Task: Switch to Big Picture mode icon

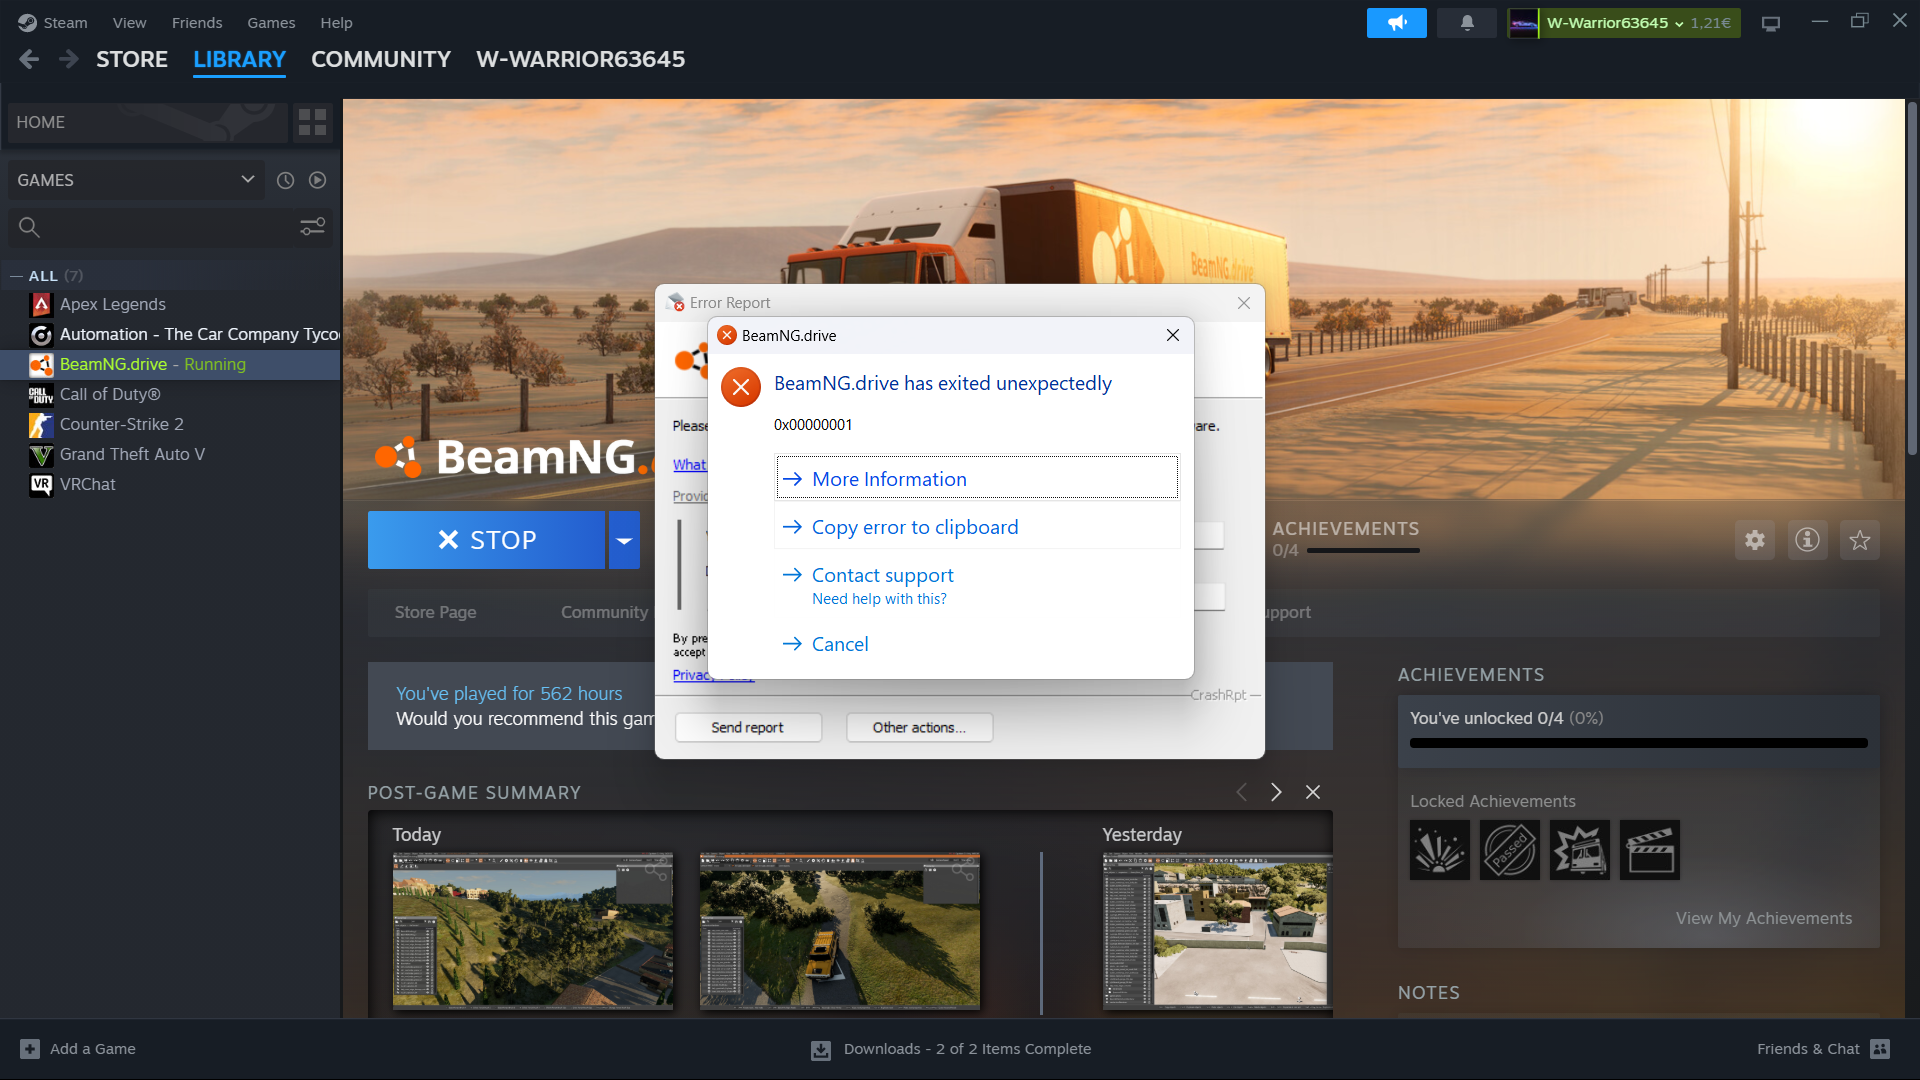Action: click(x=1770, y=23)
